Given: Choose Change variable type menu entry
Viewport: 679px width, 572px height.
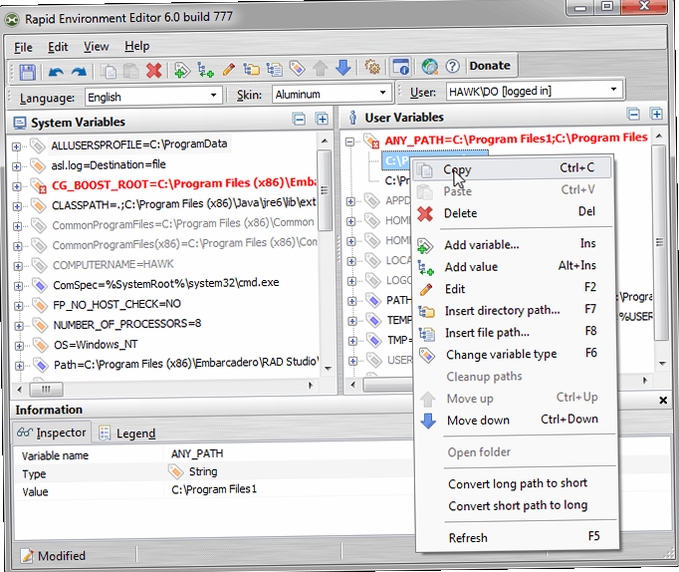Looking at the screenshot, I should (x=515, y=354).
